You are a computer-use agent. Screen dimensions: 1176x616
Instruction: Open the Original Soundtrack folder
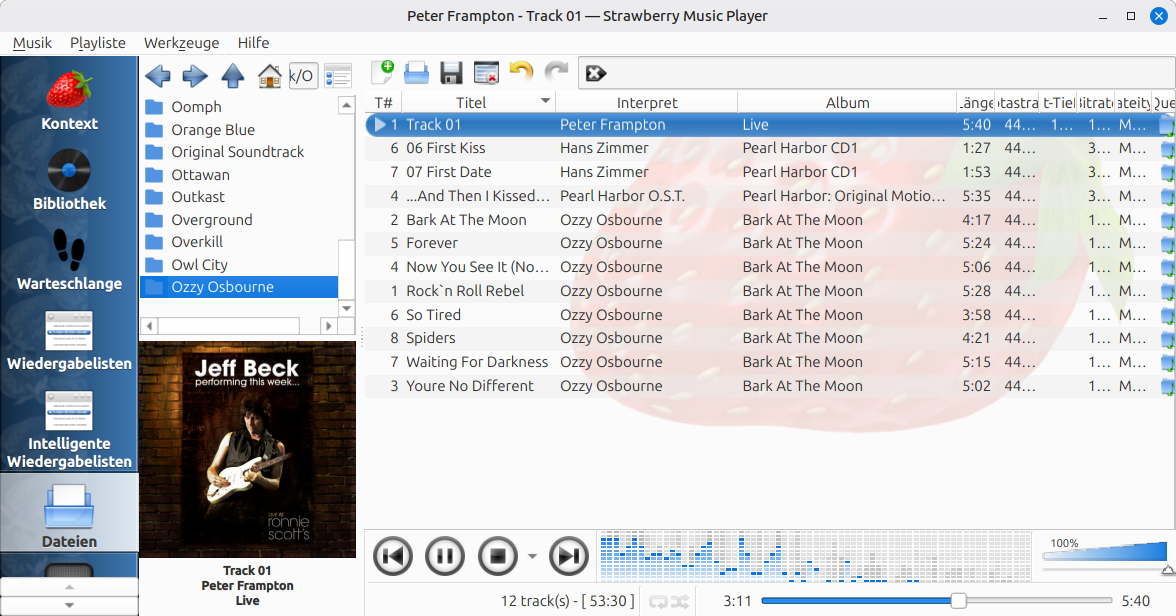point(238,152)
